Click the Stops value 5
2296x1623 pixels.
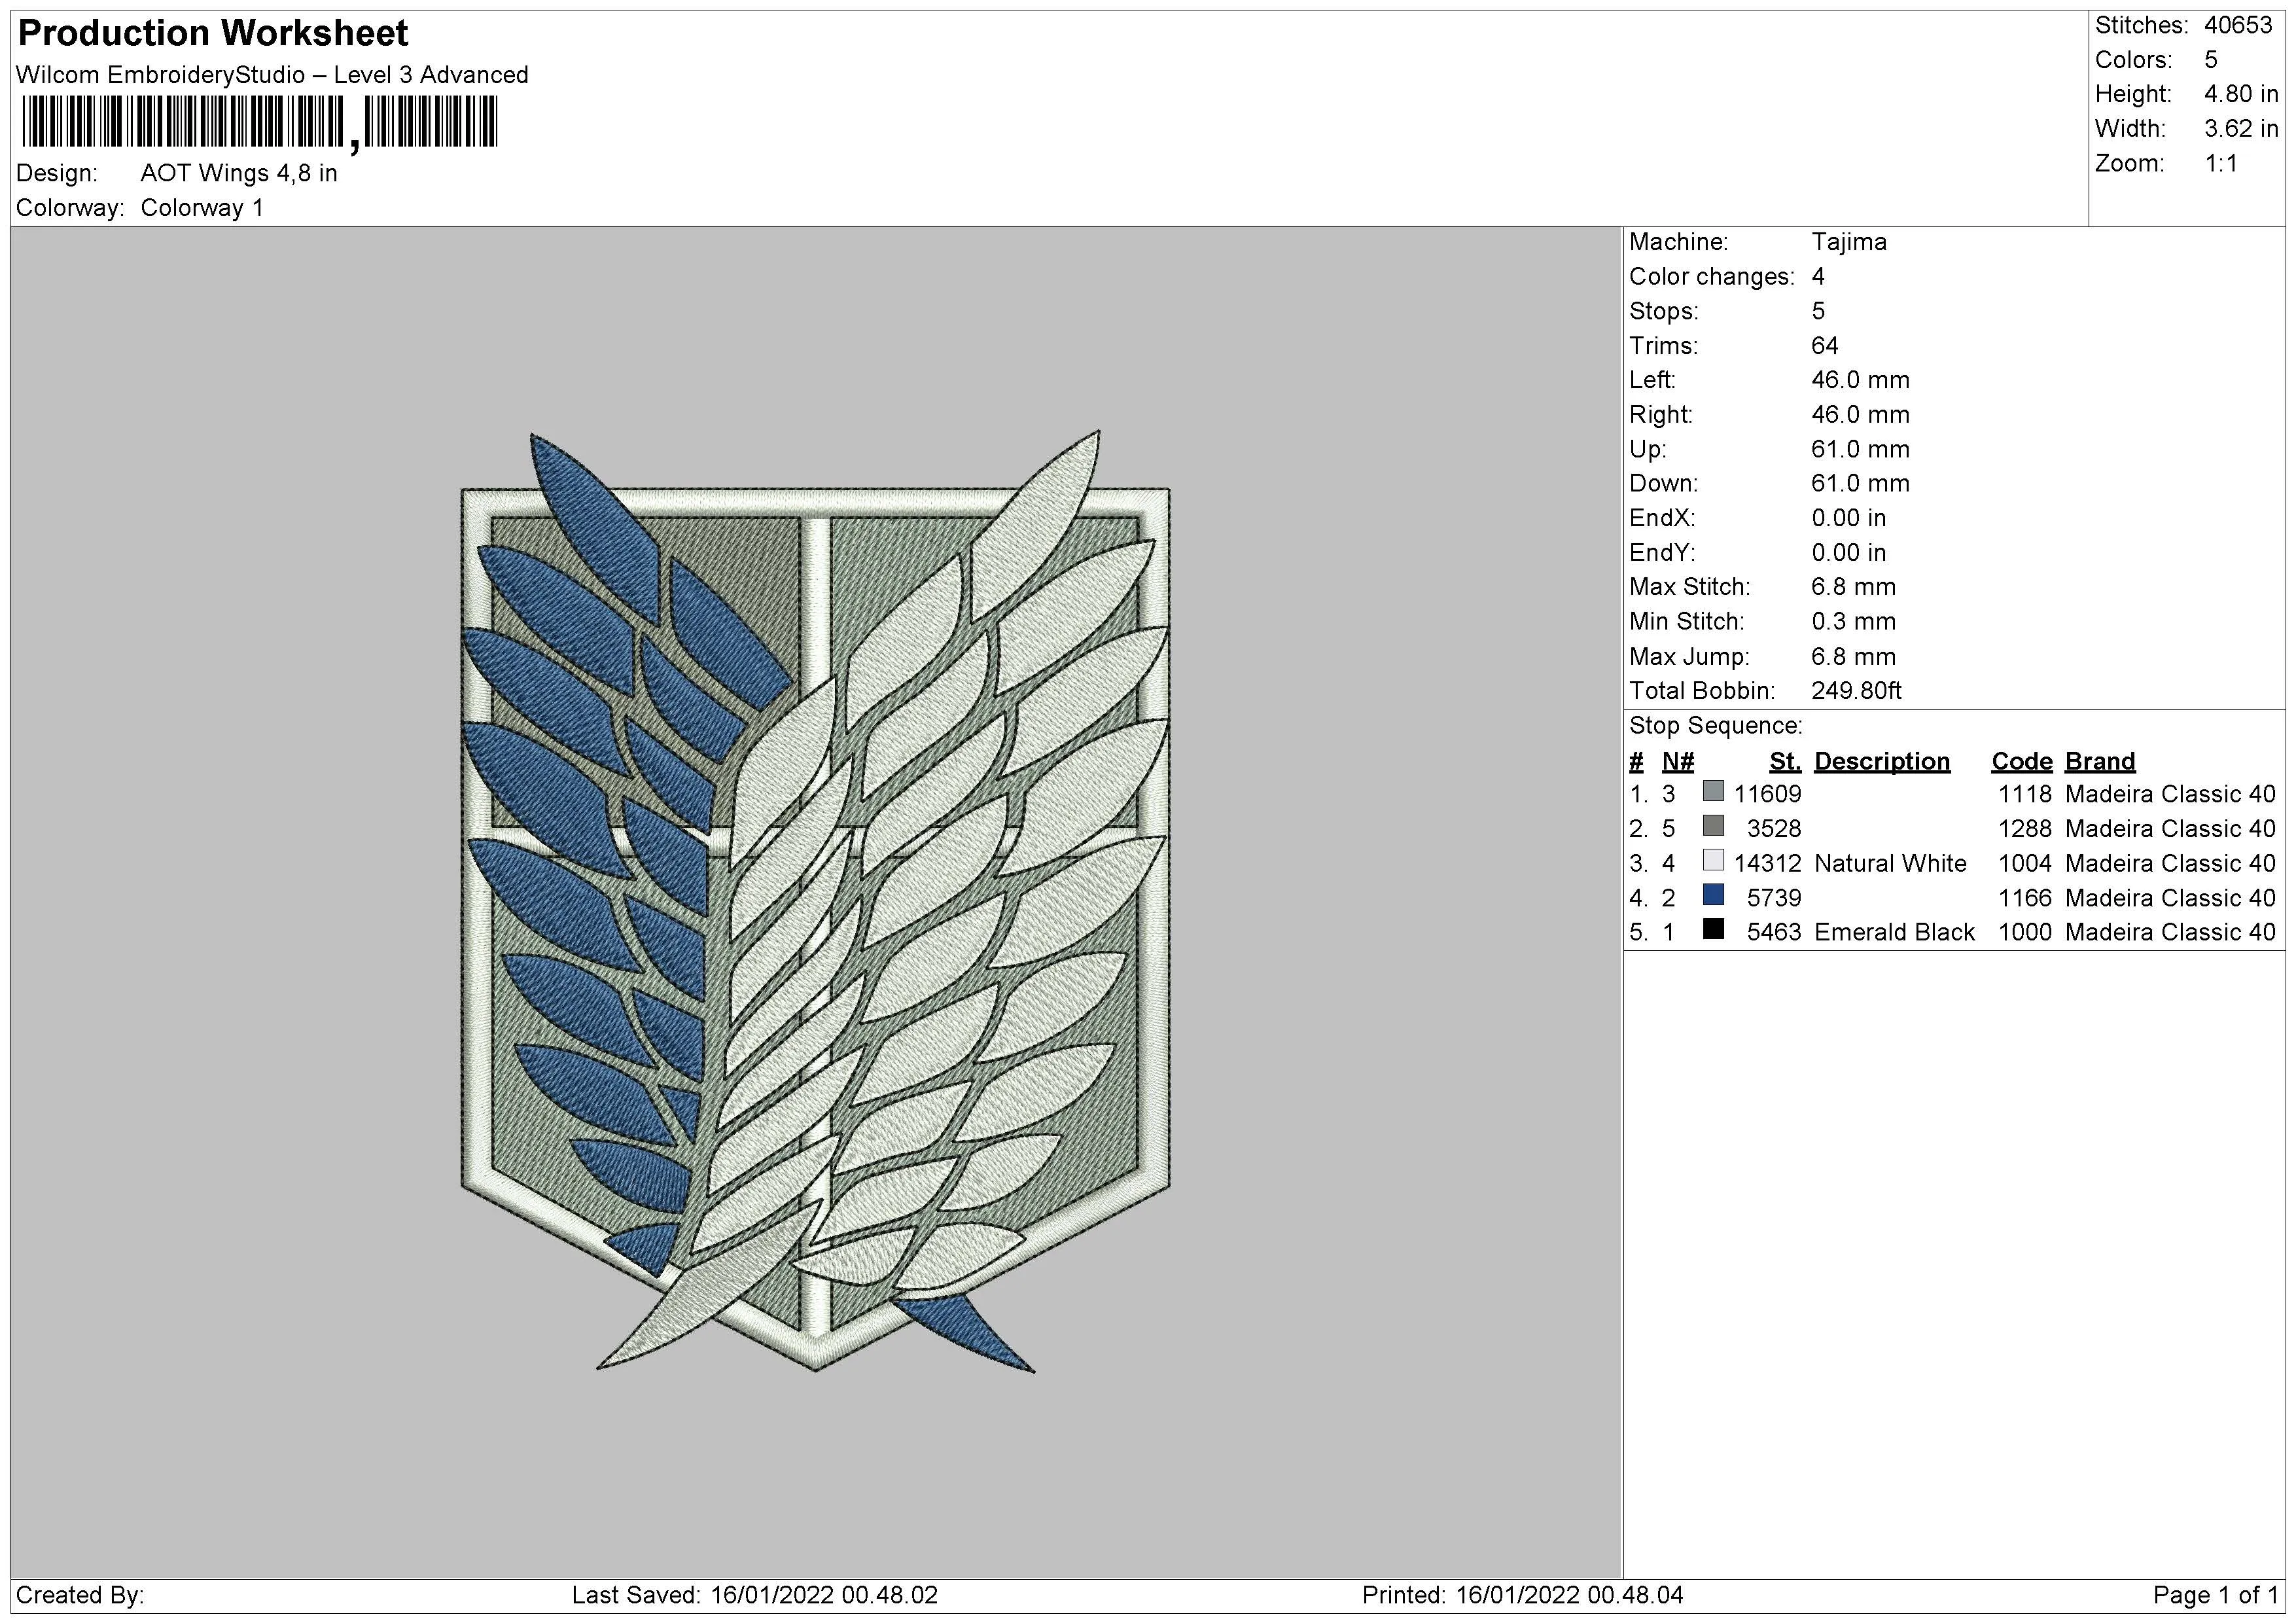(x=1818, y=311)
